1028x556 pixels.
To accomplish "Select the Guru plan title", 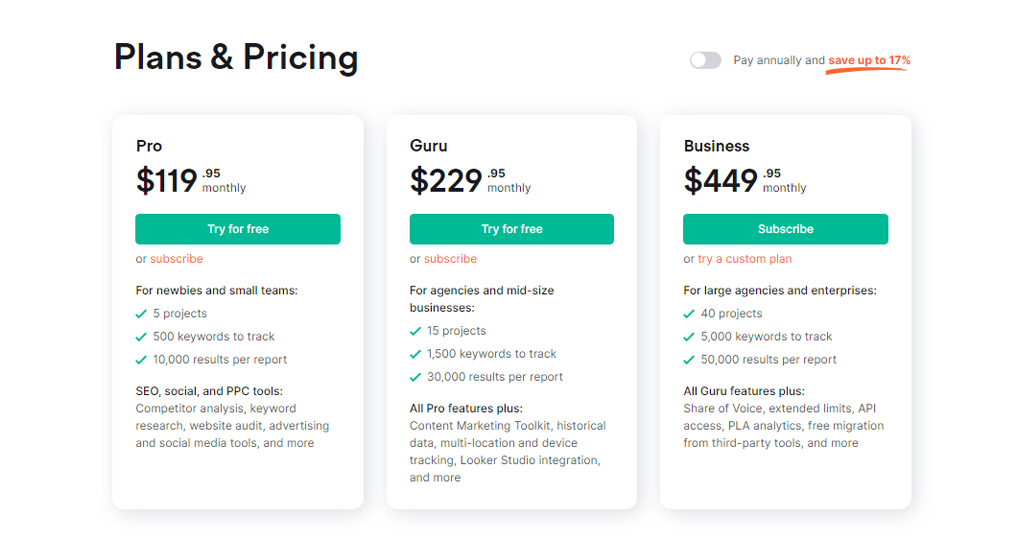I will point(429,146).
